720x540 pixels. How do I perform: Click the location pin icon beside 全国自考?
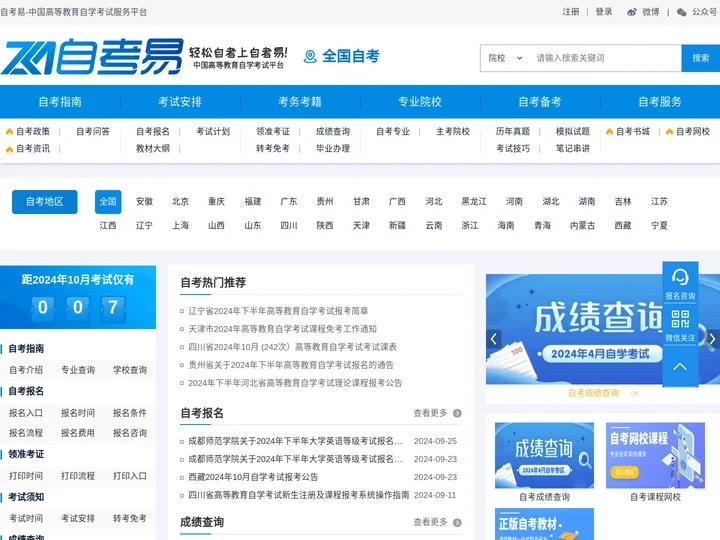point(310,56)
